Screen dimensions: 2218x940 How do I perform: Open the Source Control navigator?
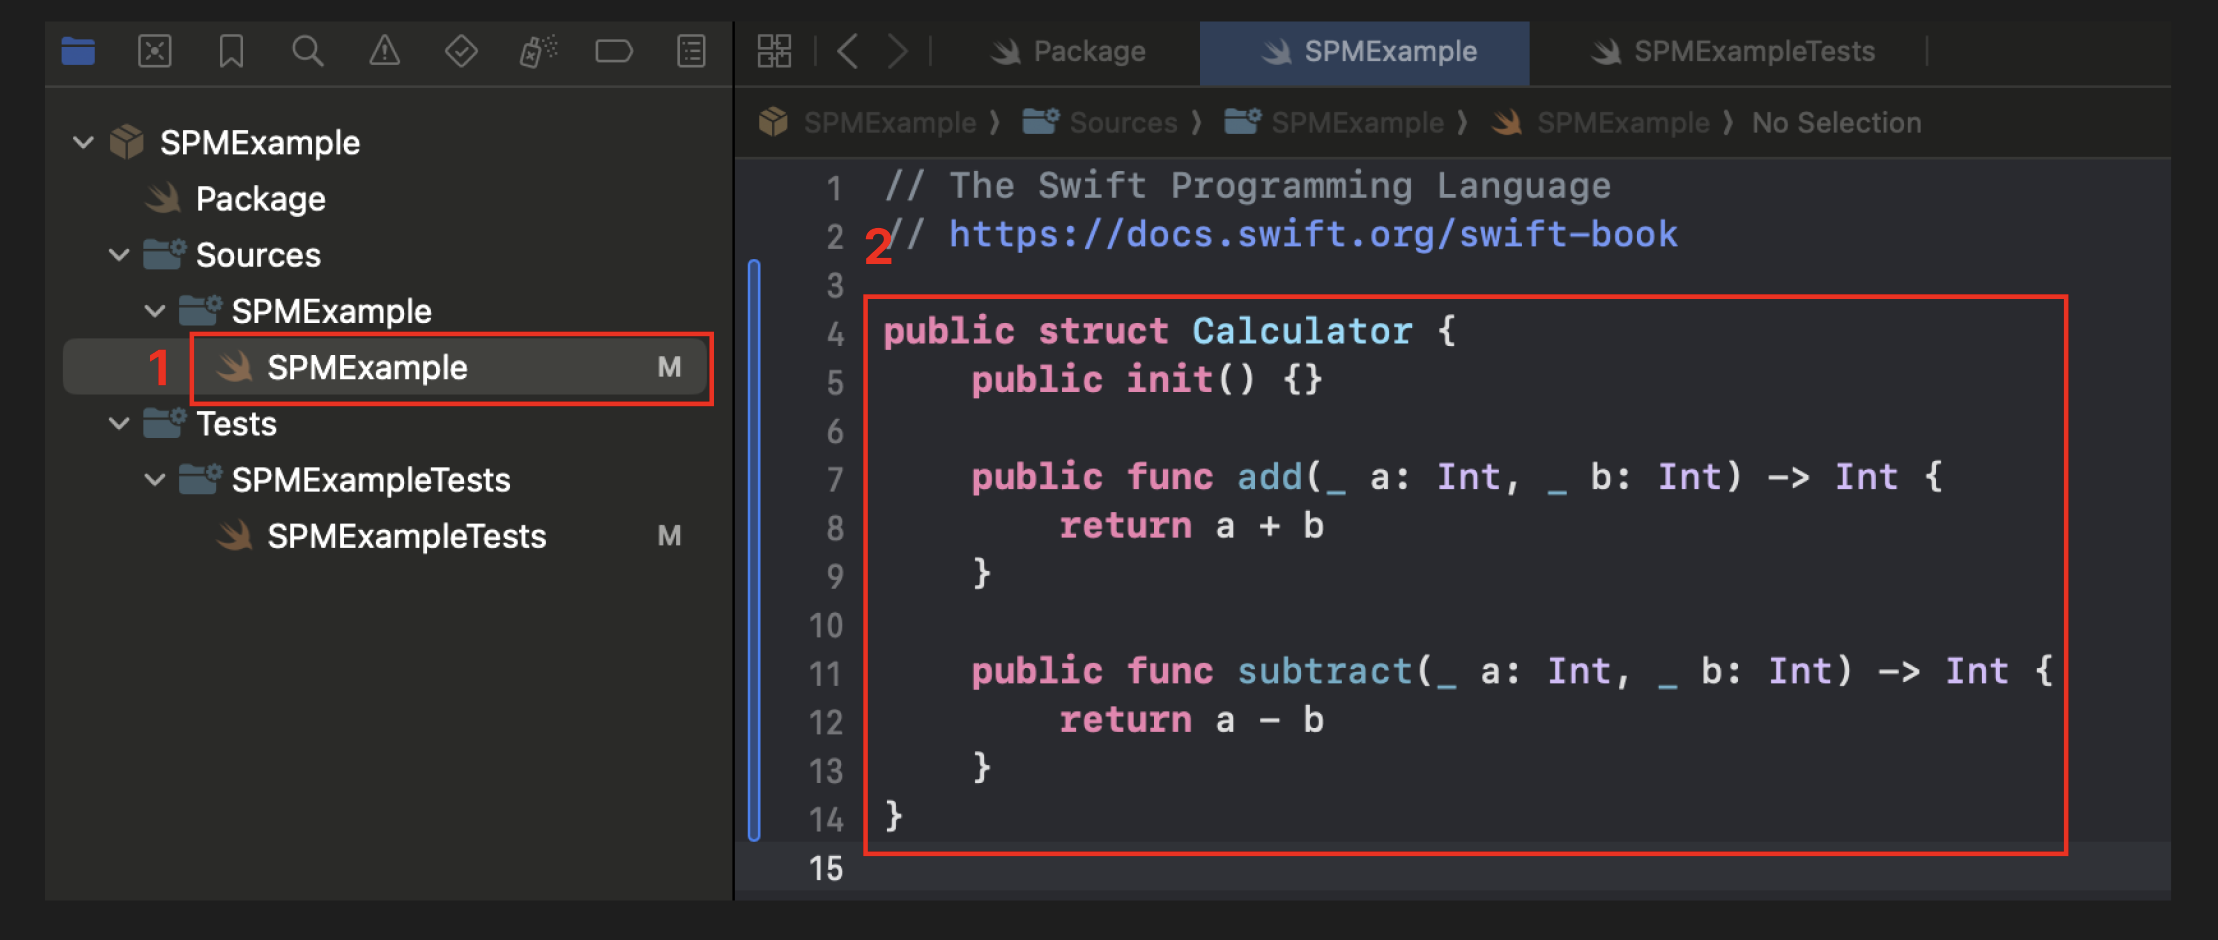tap(155, 51)
